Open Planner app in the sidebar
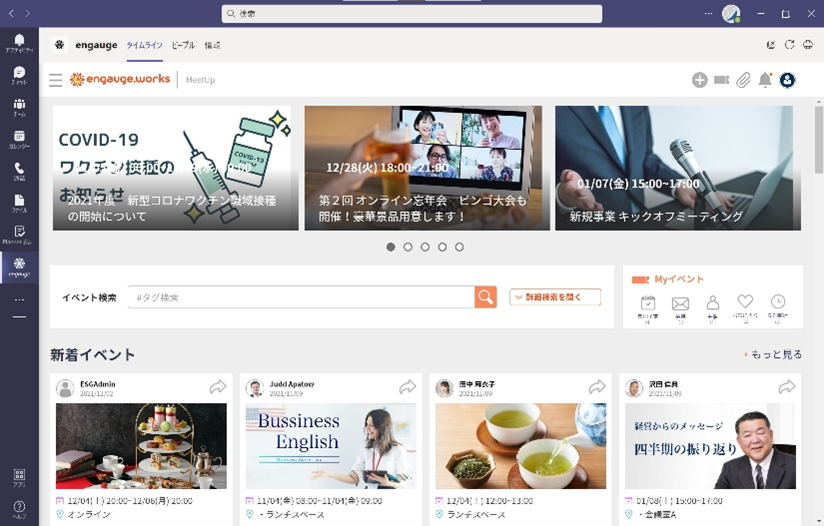Image resolution: width=824 pixels, height=526 pixels. pos(19,235)
